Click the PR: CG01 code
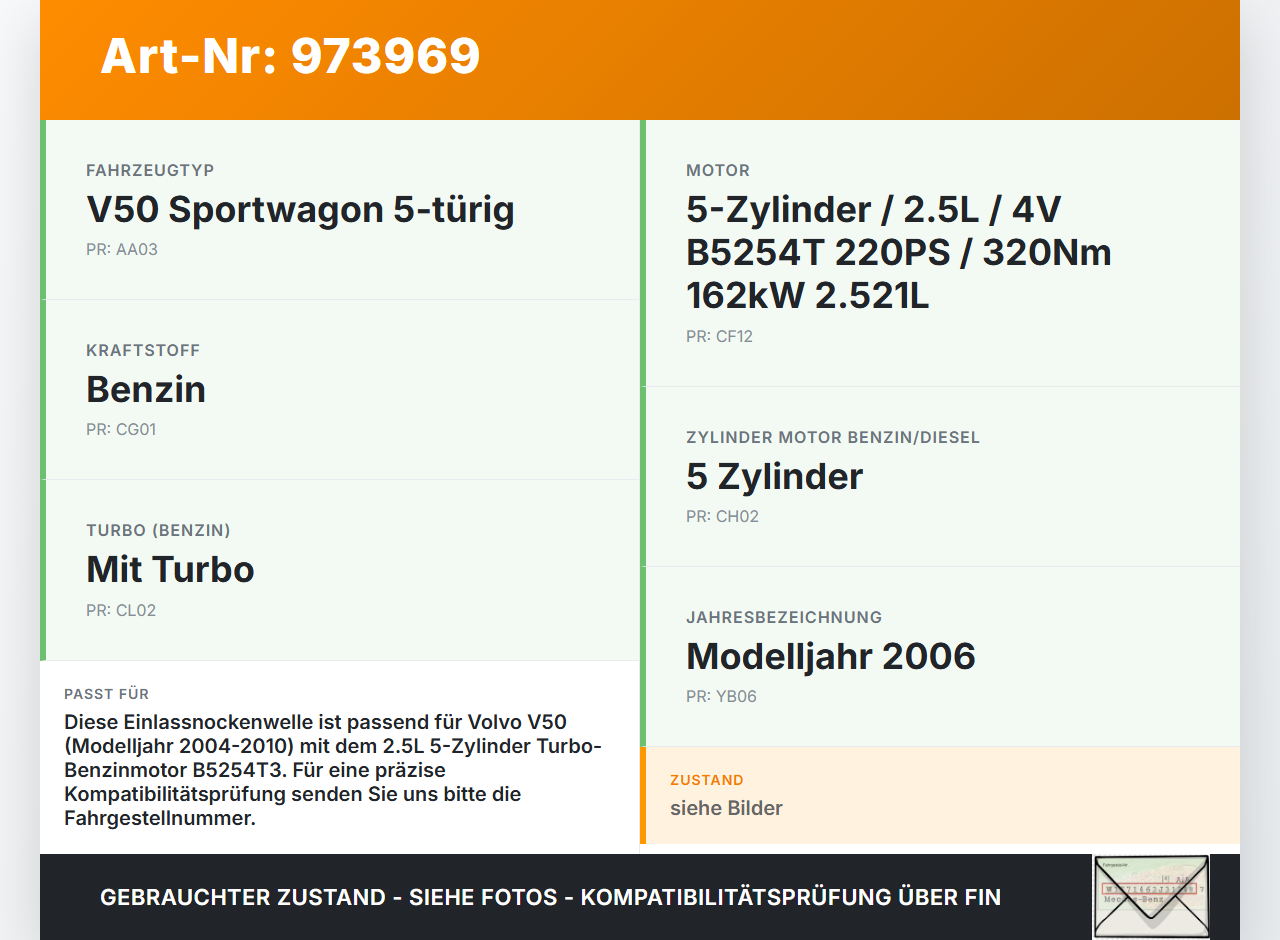Image resolution: width=1280 pixels, height=940 pixels. point(121,429)
